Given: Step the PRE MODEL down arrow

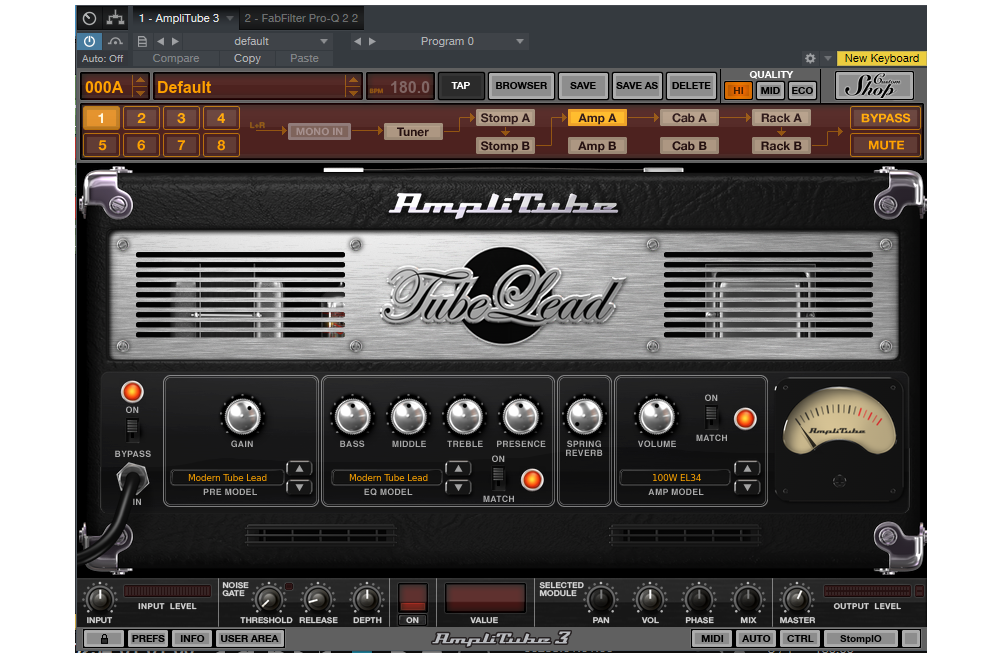Looking at the screenshot, I should tap(299, 487).
